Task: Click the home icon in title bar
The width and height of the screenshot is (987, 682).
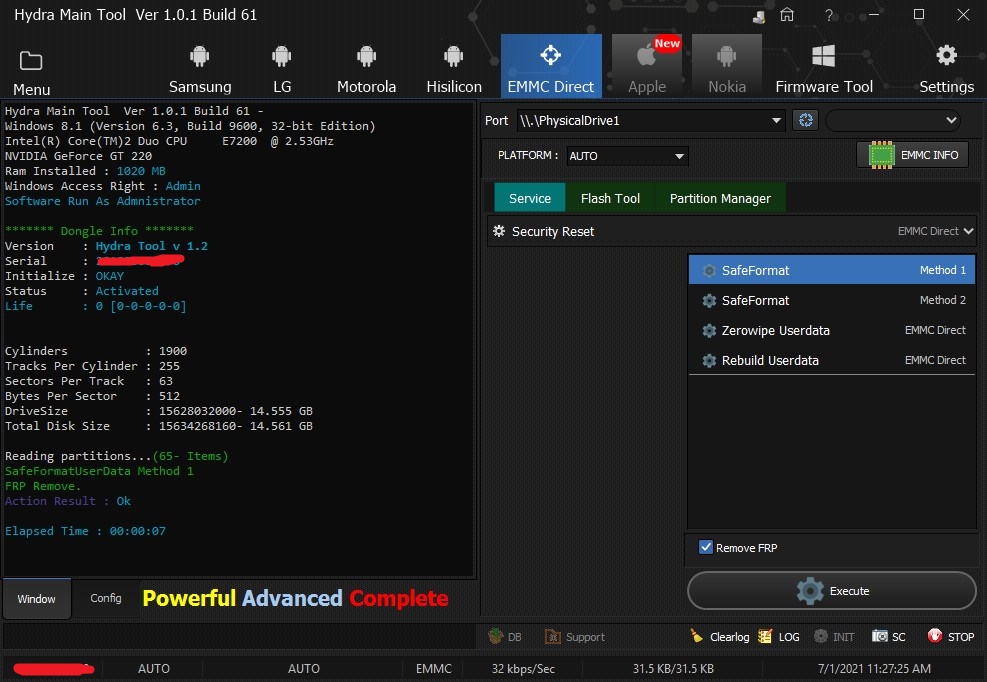Action: (787, 14)
